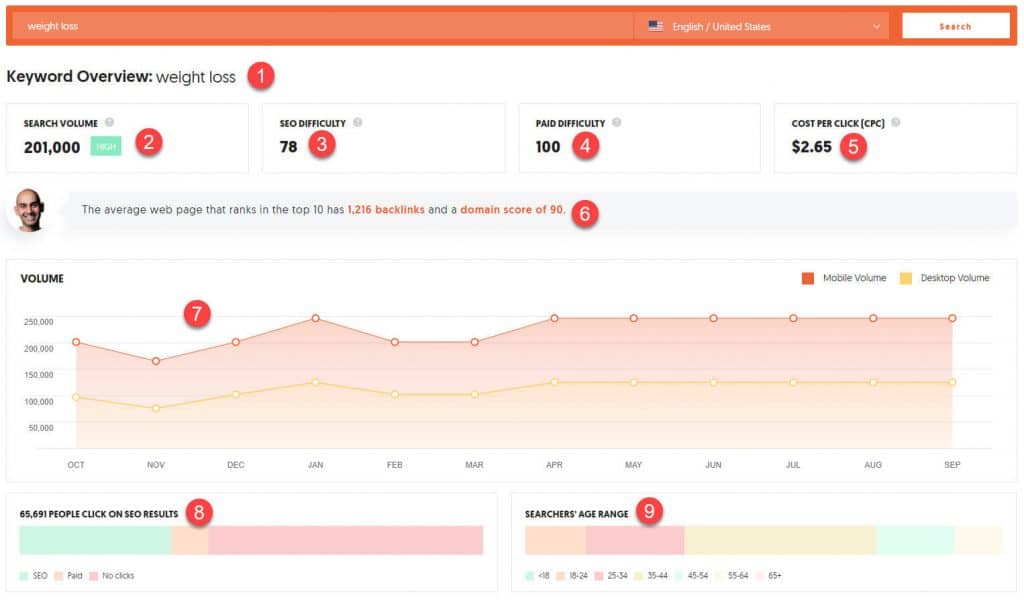Click the red number 7 annotation badge

197,314
